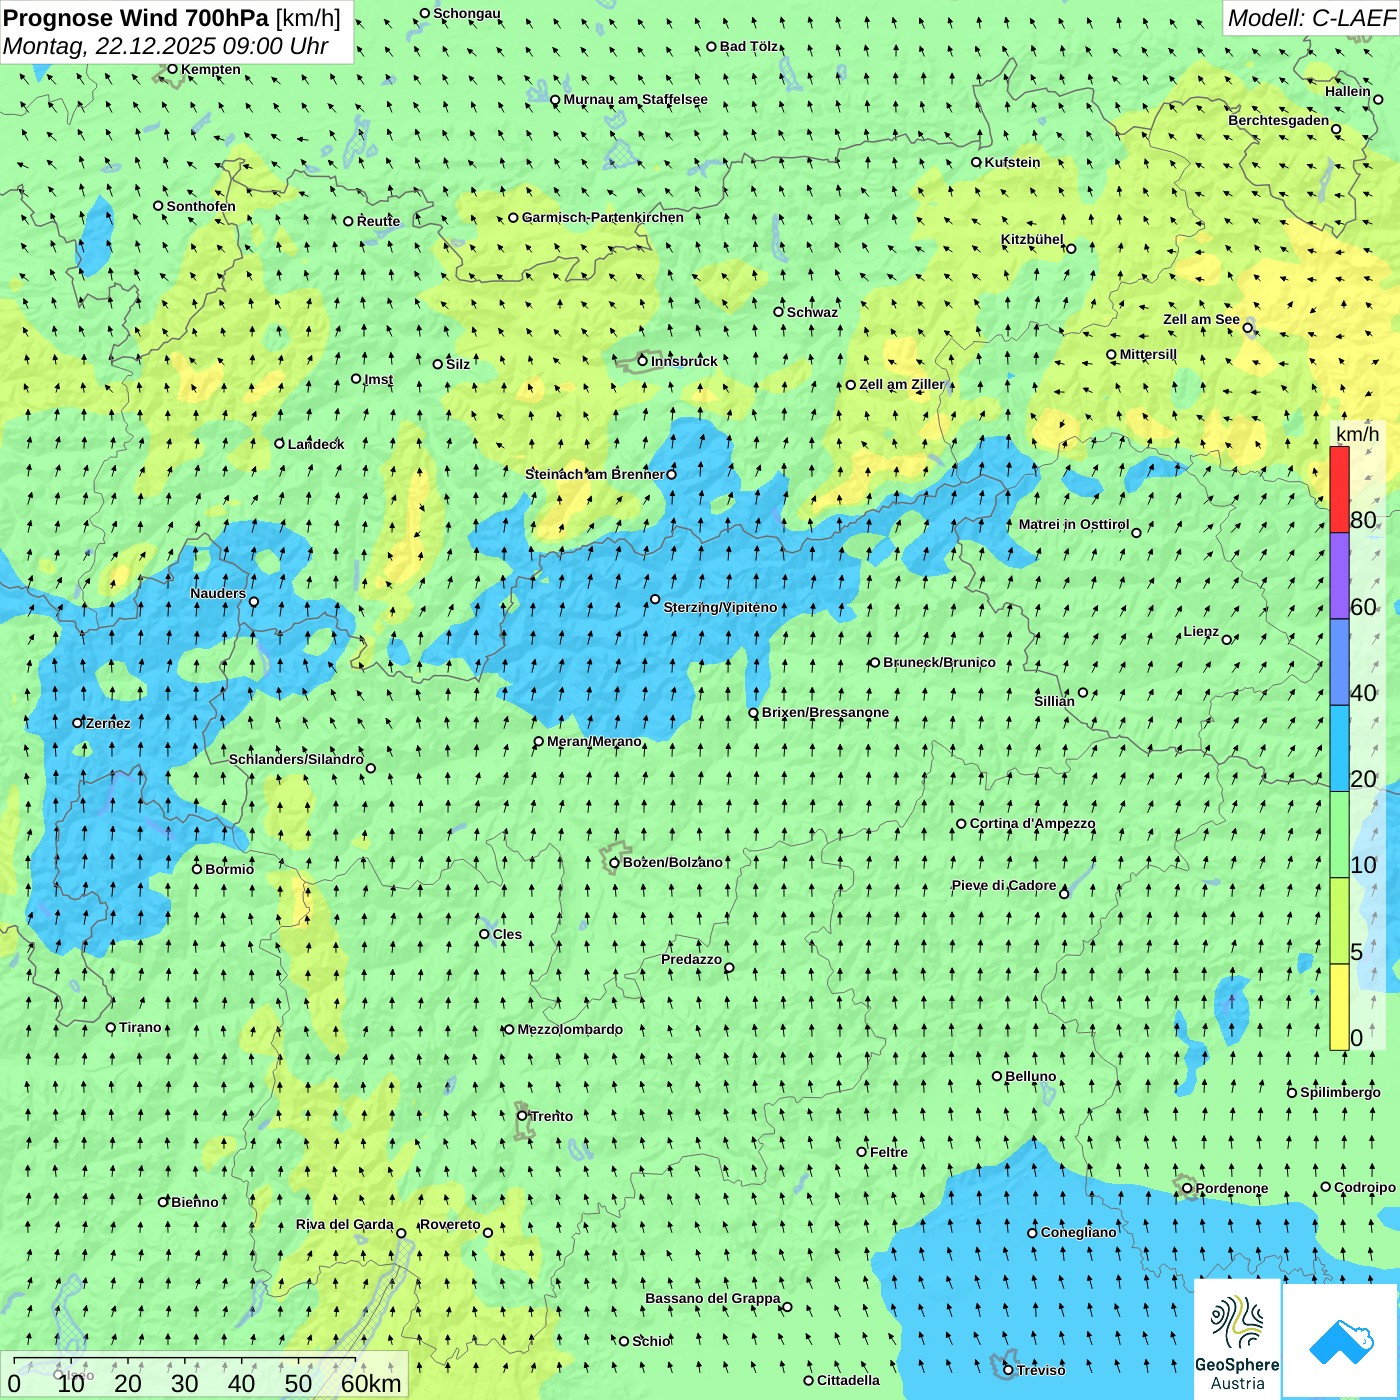Select the purple 60 km/h legend color
Image resolution: width=1400 pixels, height=1400 pixels.
tap(1339, 576)
